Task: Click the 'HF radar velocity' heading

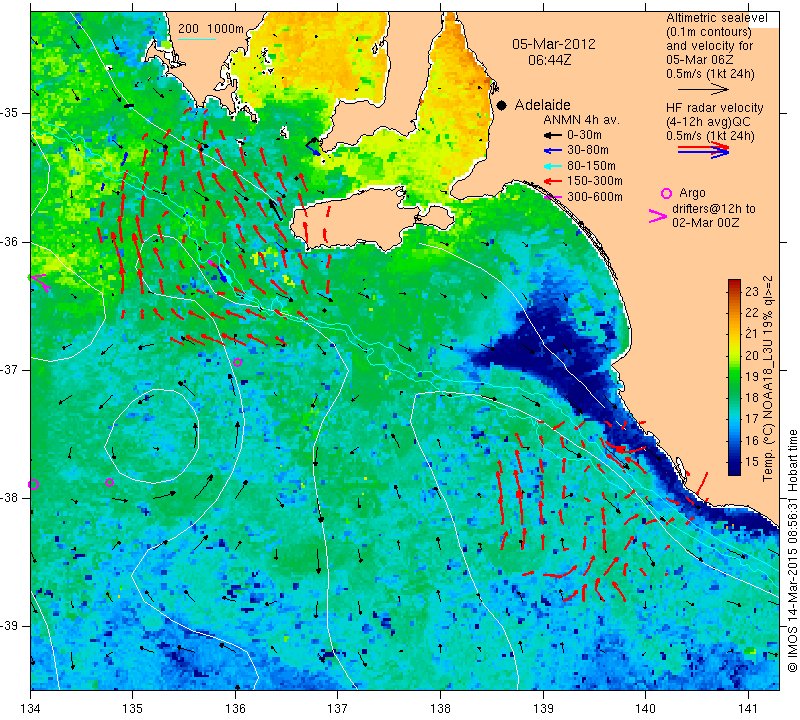Action: tap(714, 108)
